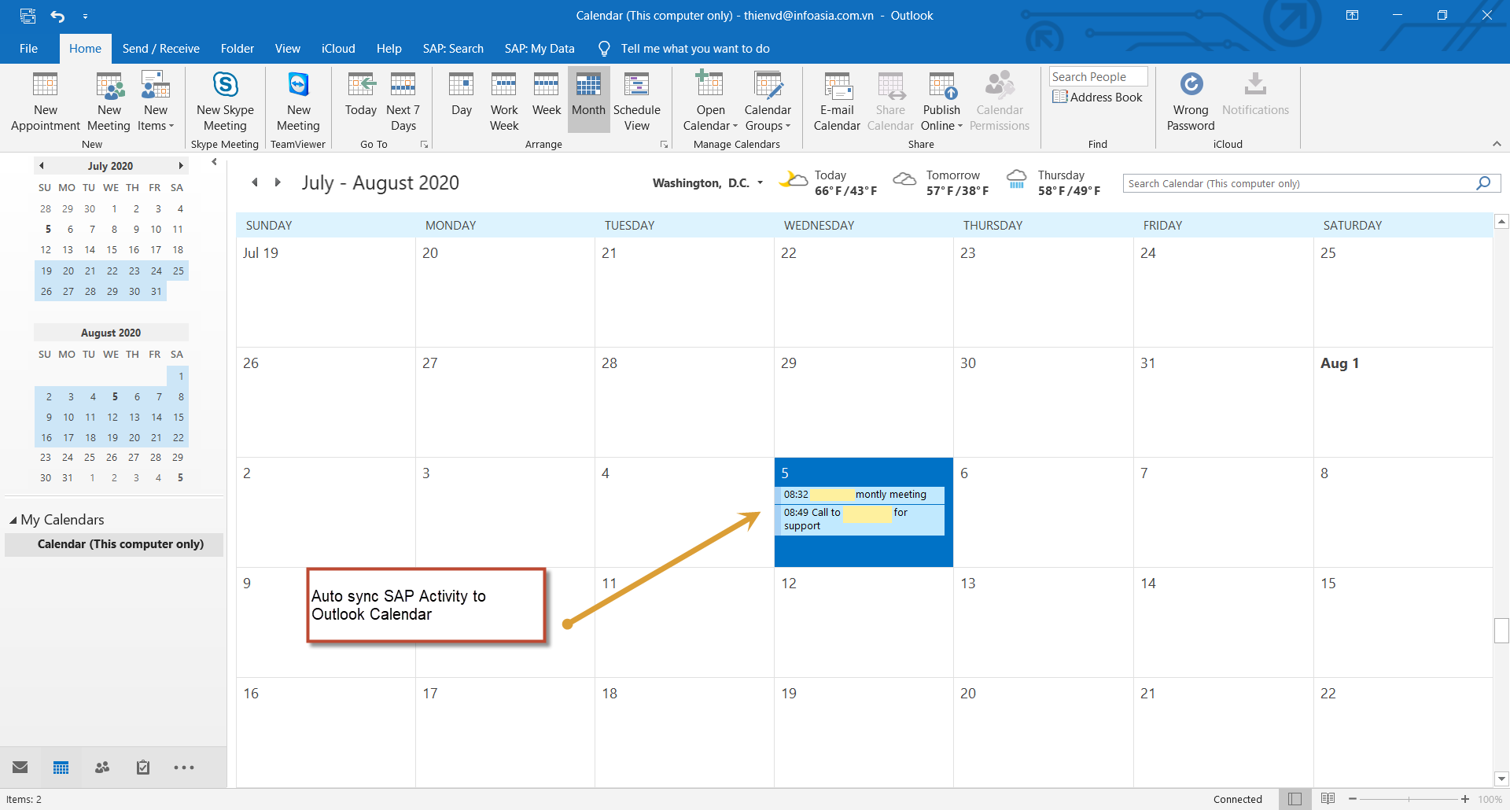Click the Undo arrow in quick access toolbar
This screenshot has height=810, width=1510.
(57, 16)
